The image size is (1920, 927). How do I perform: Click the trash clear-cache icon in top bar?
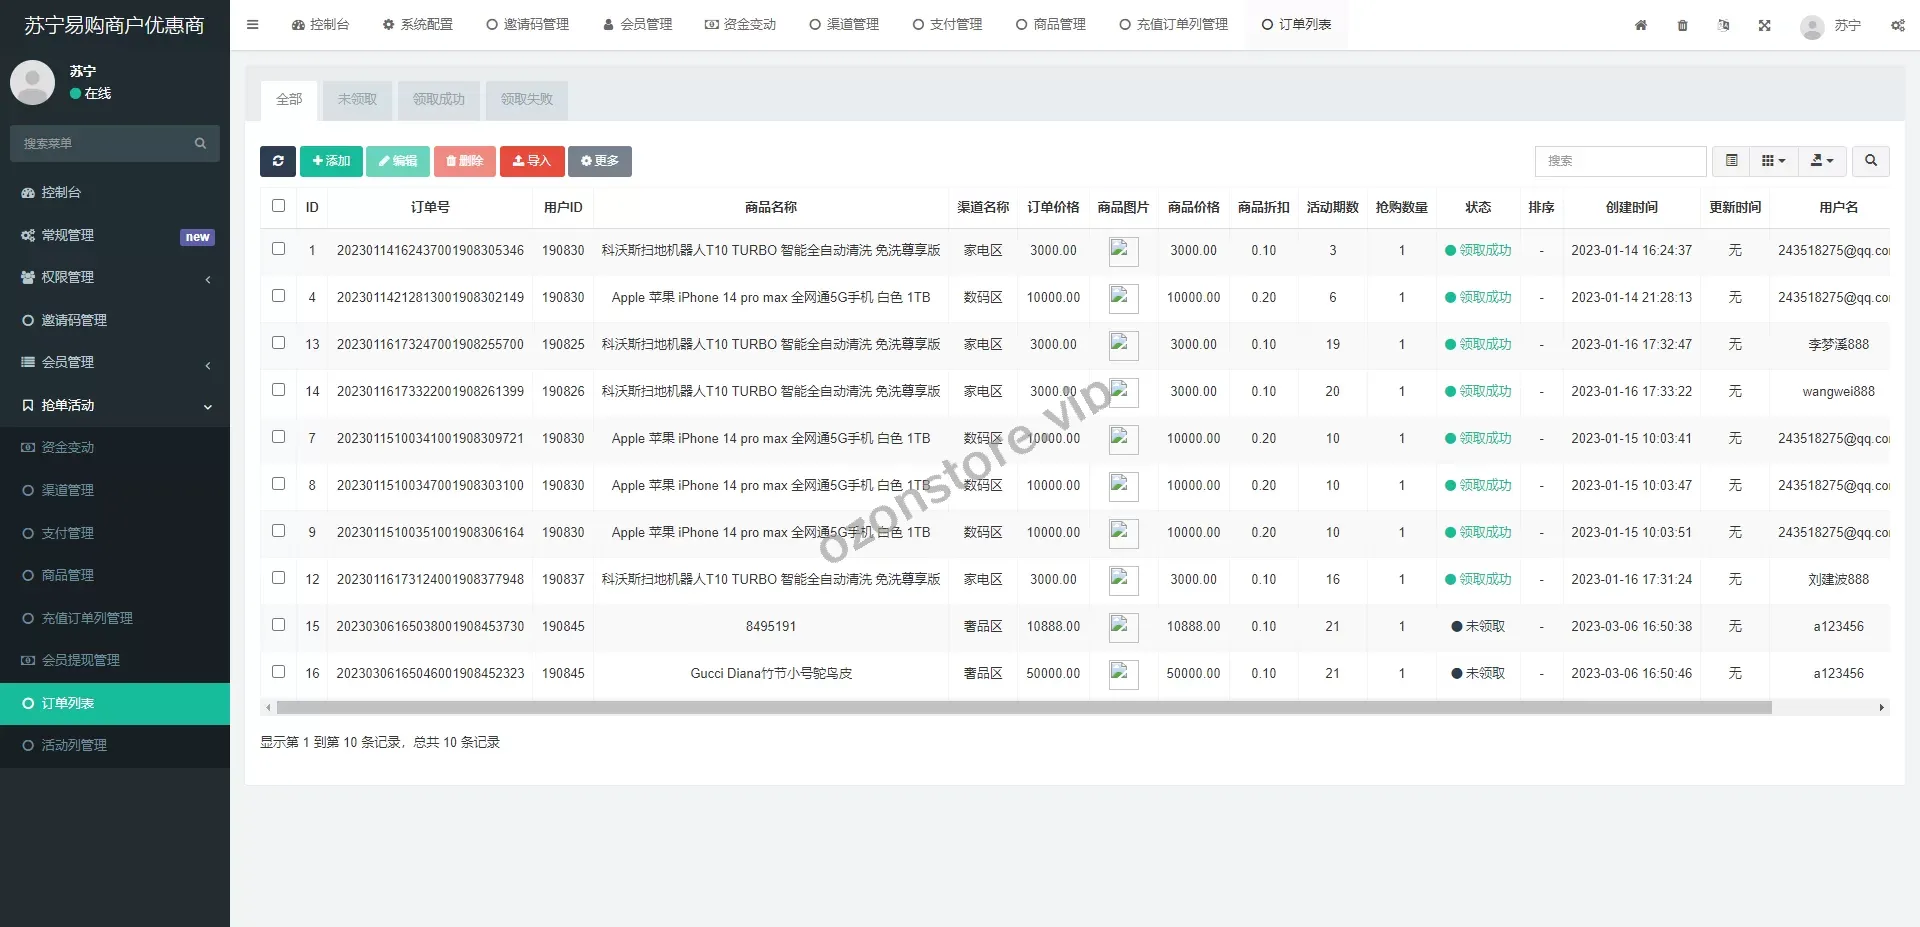1682,26
